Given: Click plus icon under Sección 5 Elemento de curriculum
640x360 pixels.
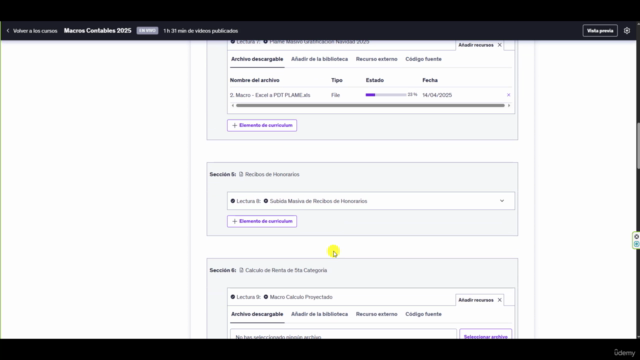Looking at the screenshot, I should (x=234, y=221).
